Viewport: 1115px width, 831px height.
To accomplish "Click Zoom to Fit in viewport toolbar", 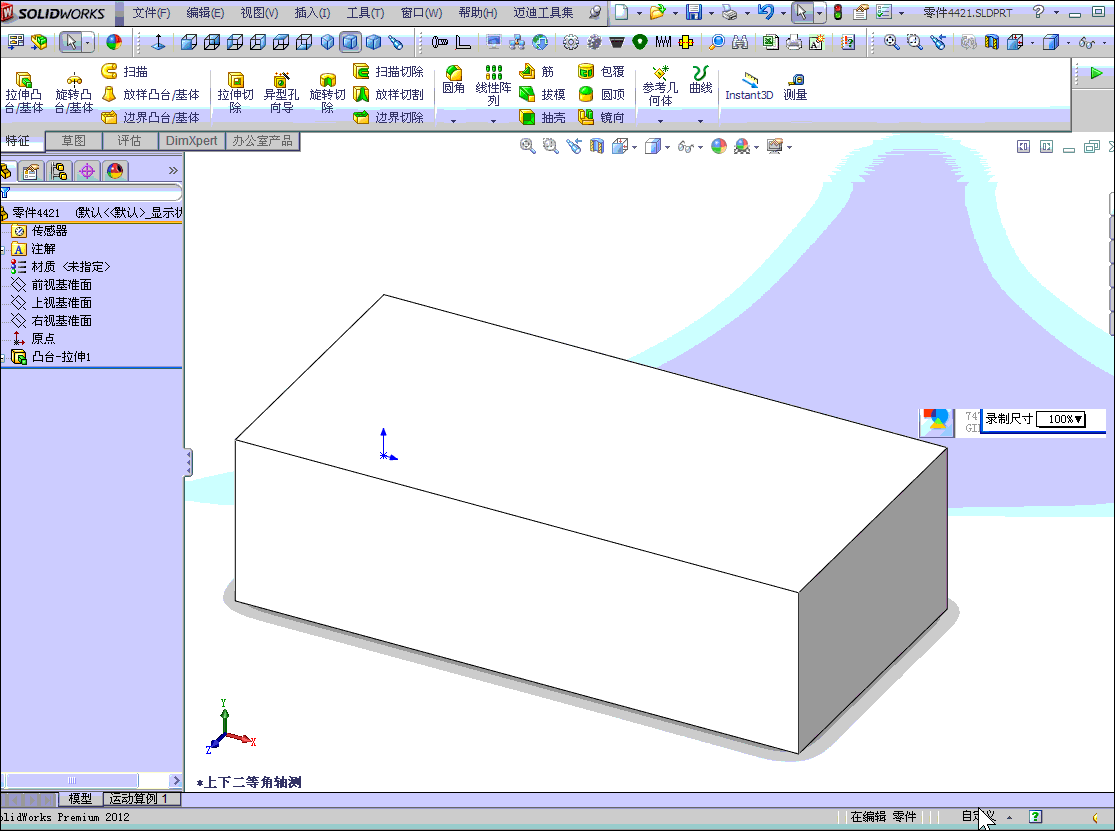I will tap(527, 146).
